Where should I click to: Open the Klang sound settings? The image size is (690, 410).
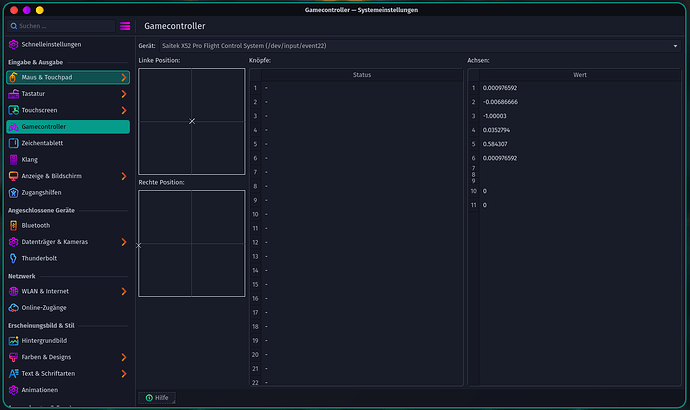(x=29, y=159)
